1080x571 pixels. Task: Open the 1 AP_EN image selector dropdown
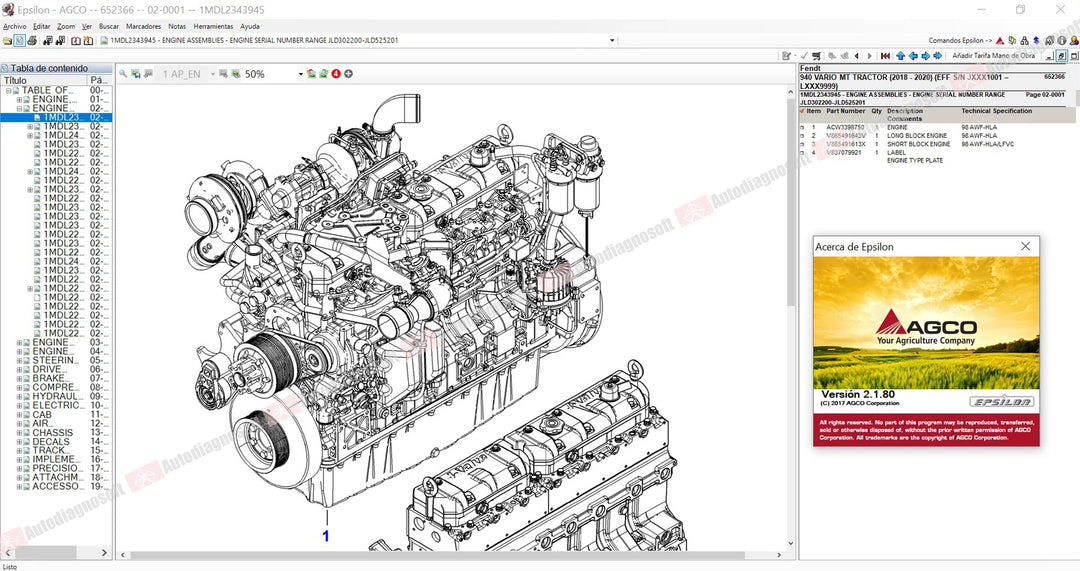click(x=213, y=74)
